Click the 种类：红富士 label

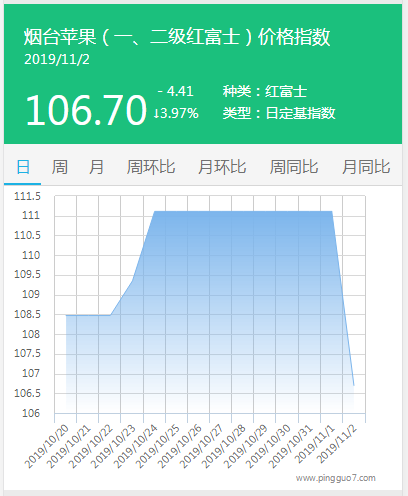pyautogui.click(x=265, y=91)
